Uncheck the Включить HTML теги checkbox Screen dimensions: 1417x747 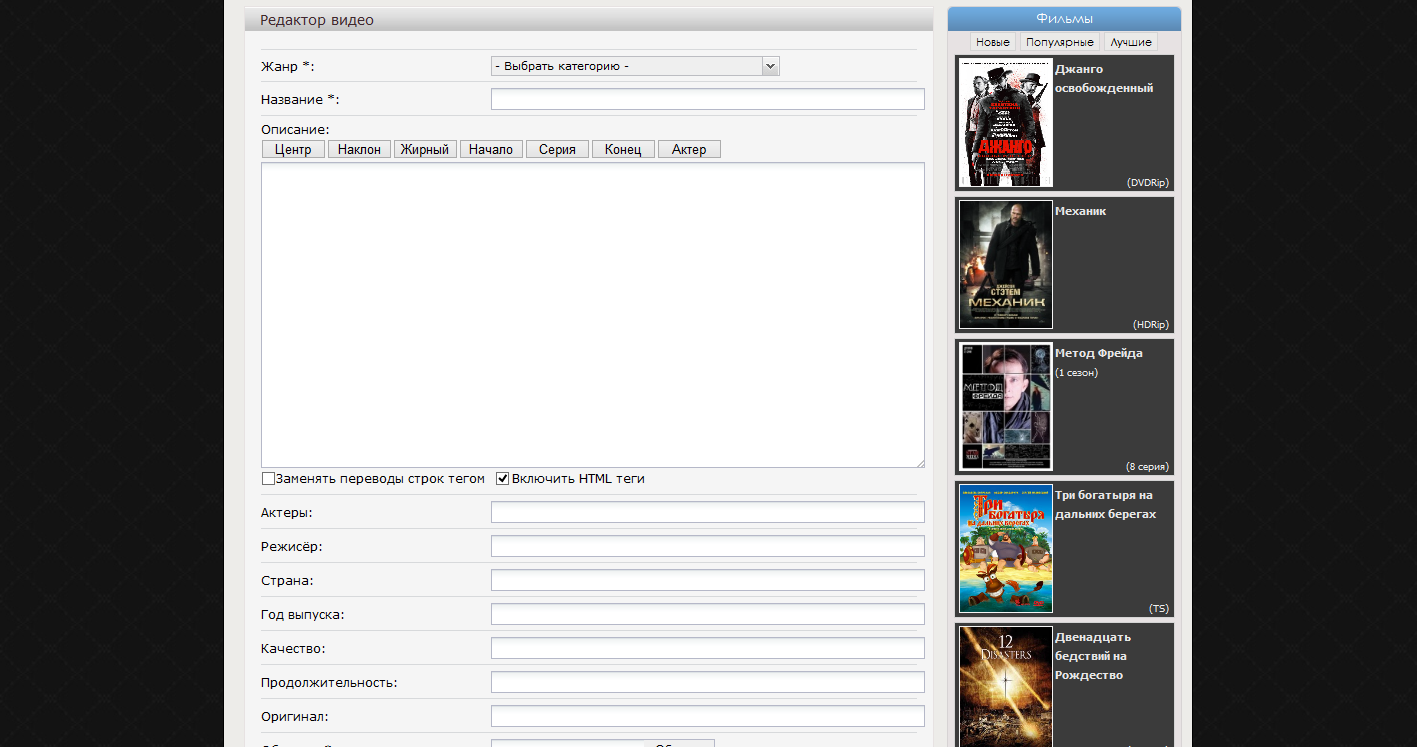click(x=503, y=479)
